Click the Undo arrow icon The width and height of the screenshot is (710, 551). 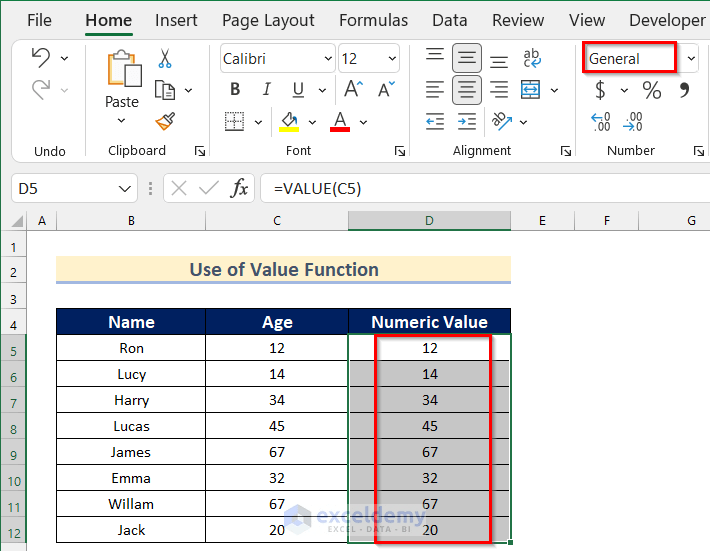(41, 58)
